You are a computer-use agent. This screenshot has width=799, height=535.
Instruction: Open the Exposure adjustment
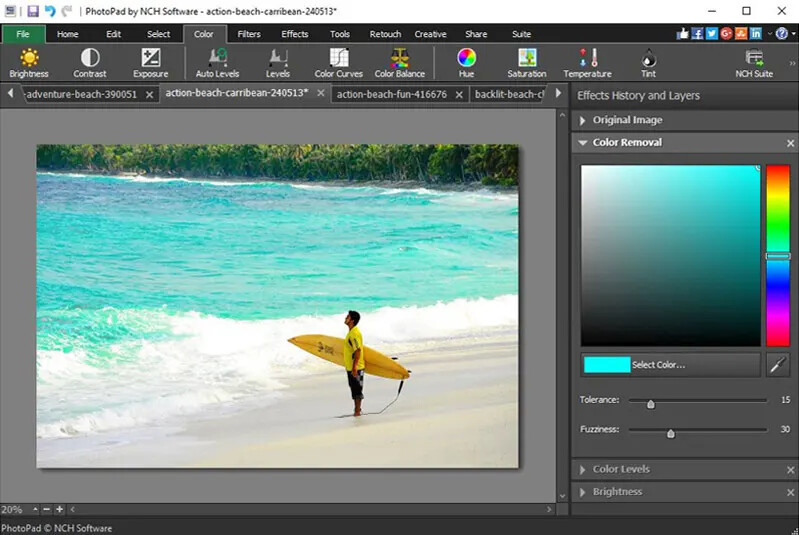(150, 59)
